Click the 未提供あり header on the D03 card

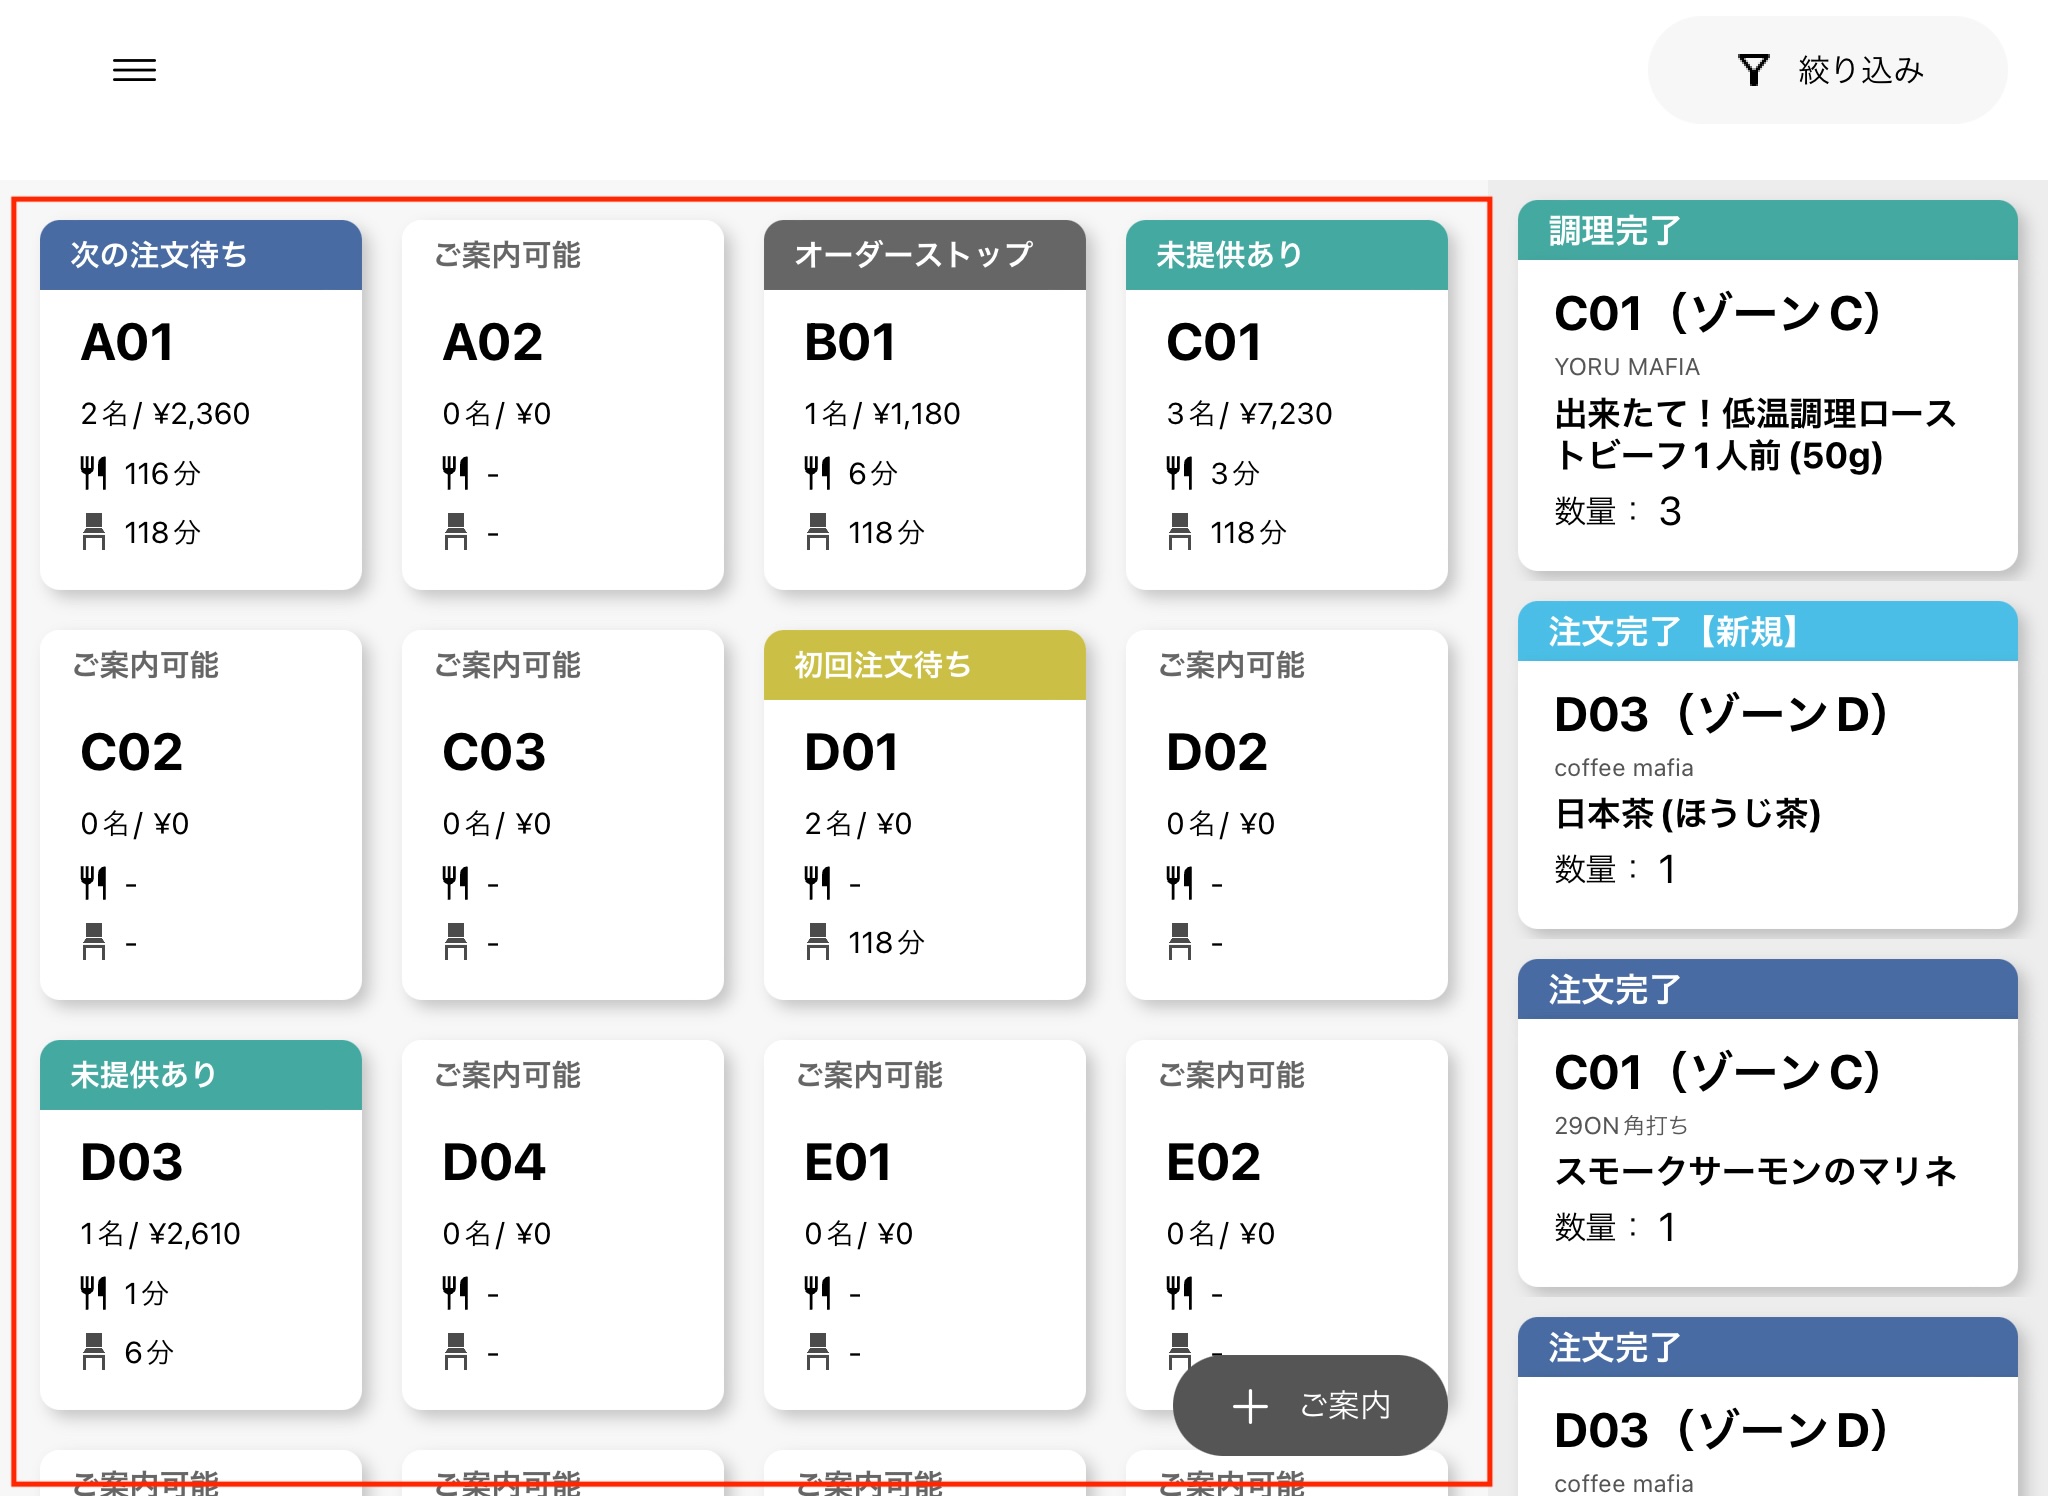click(201, 1075)
